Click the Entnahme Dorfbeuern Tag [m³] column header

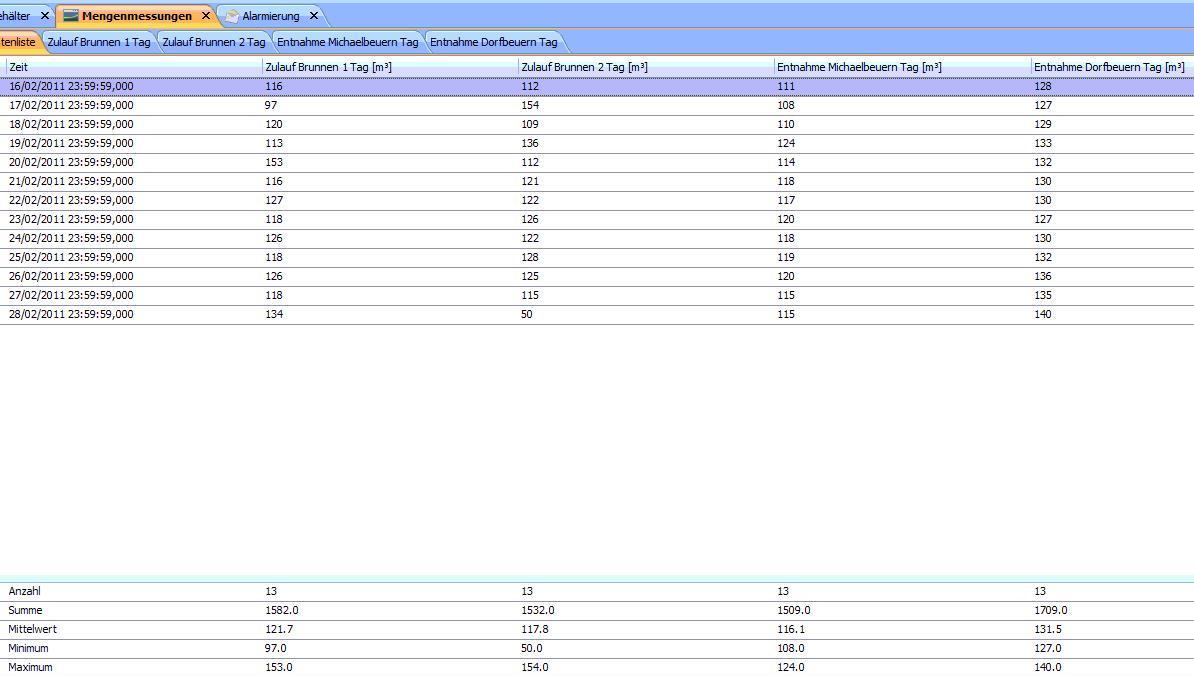point(1108,67)
